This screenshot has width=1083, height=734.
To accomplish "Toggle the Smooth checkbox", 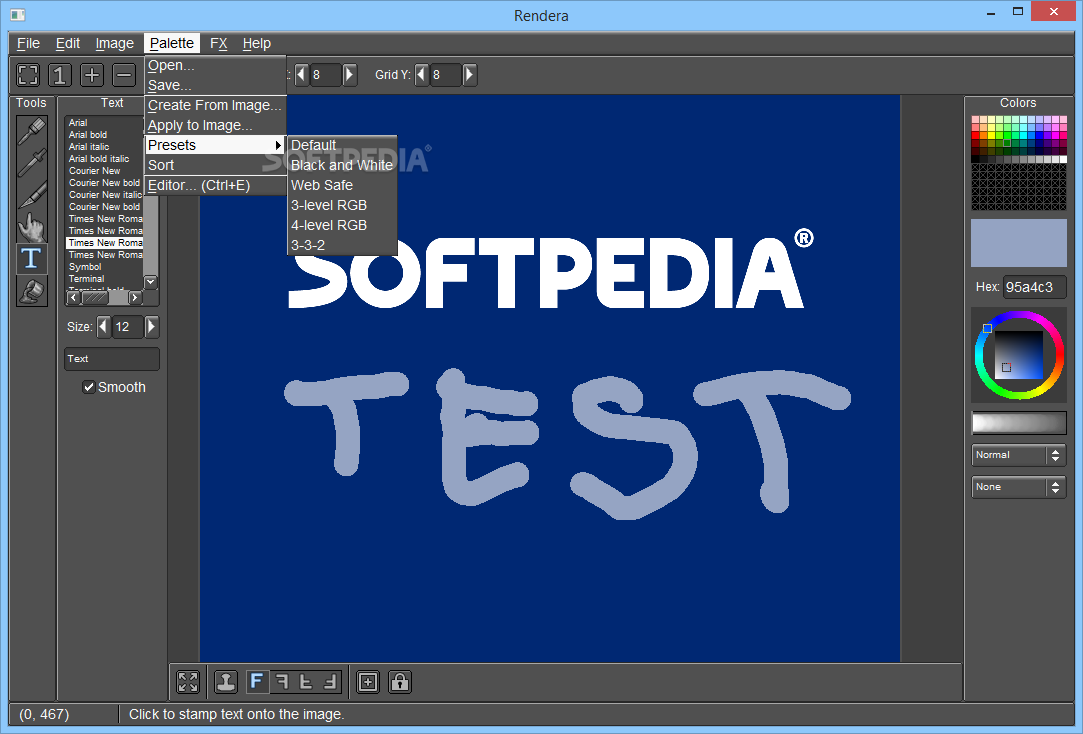I will (x=88, y=387).
